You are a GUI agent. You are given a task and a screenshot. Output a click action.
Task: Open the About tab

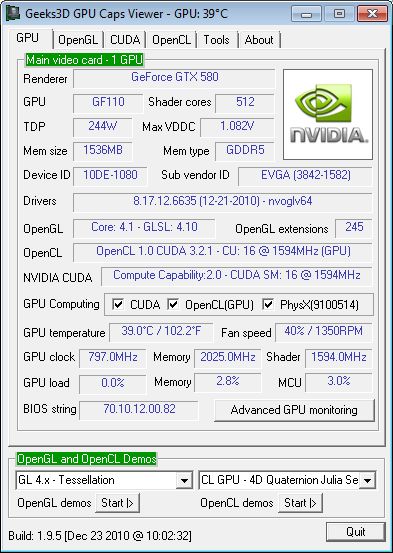tap(259, 40)
